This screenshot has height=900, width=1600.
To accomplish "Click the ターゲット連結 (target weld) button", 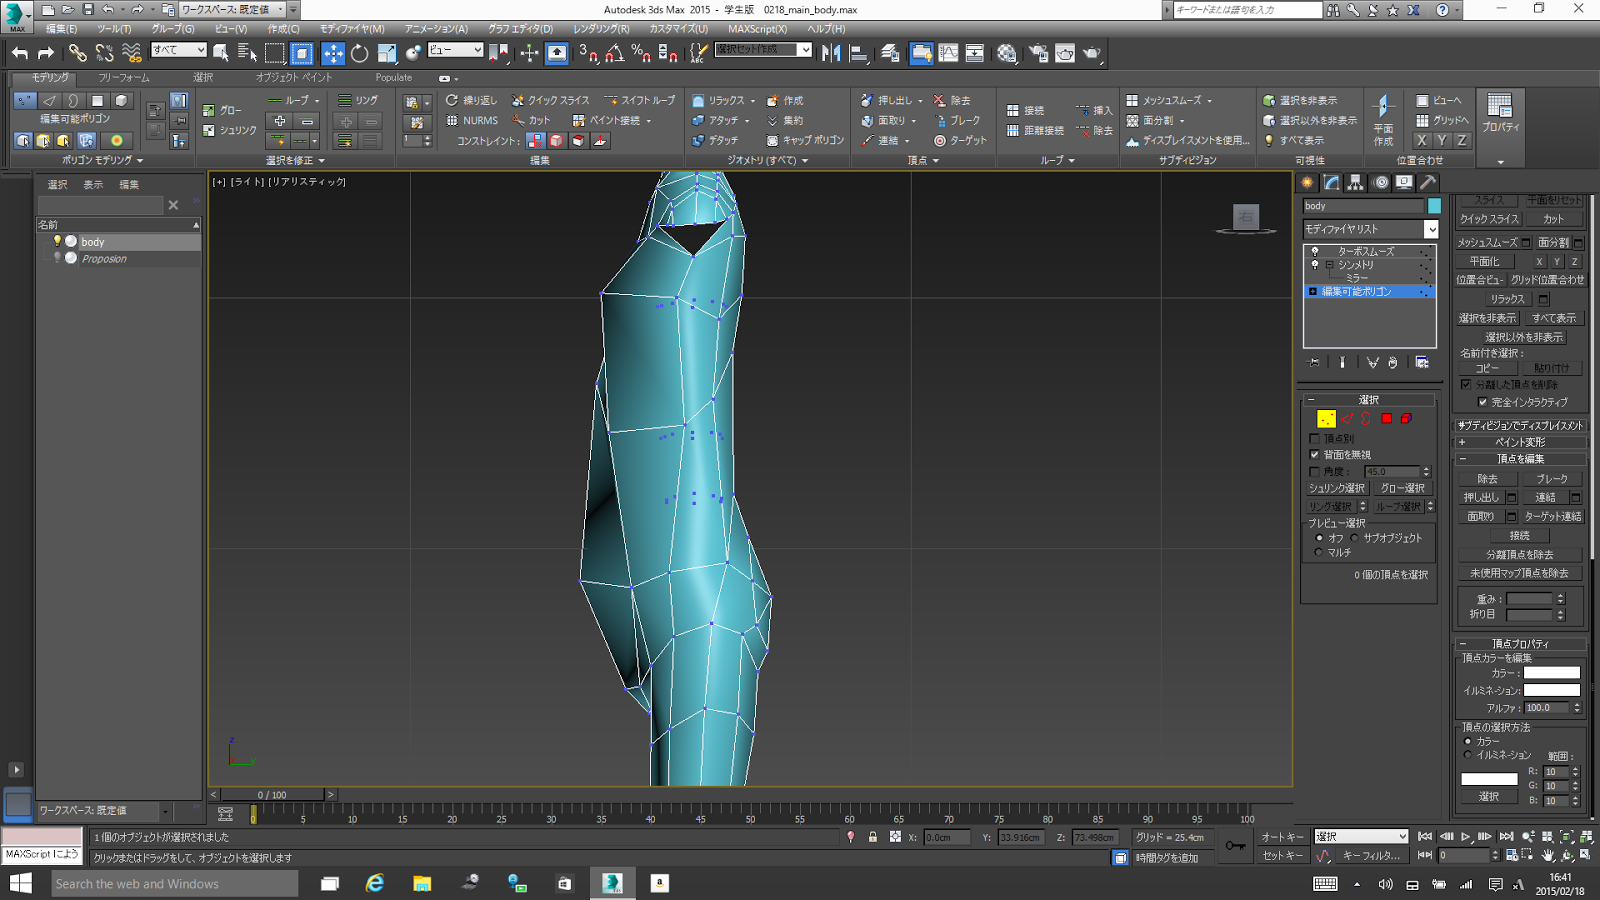I will pos(1552,516).
